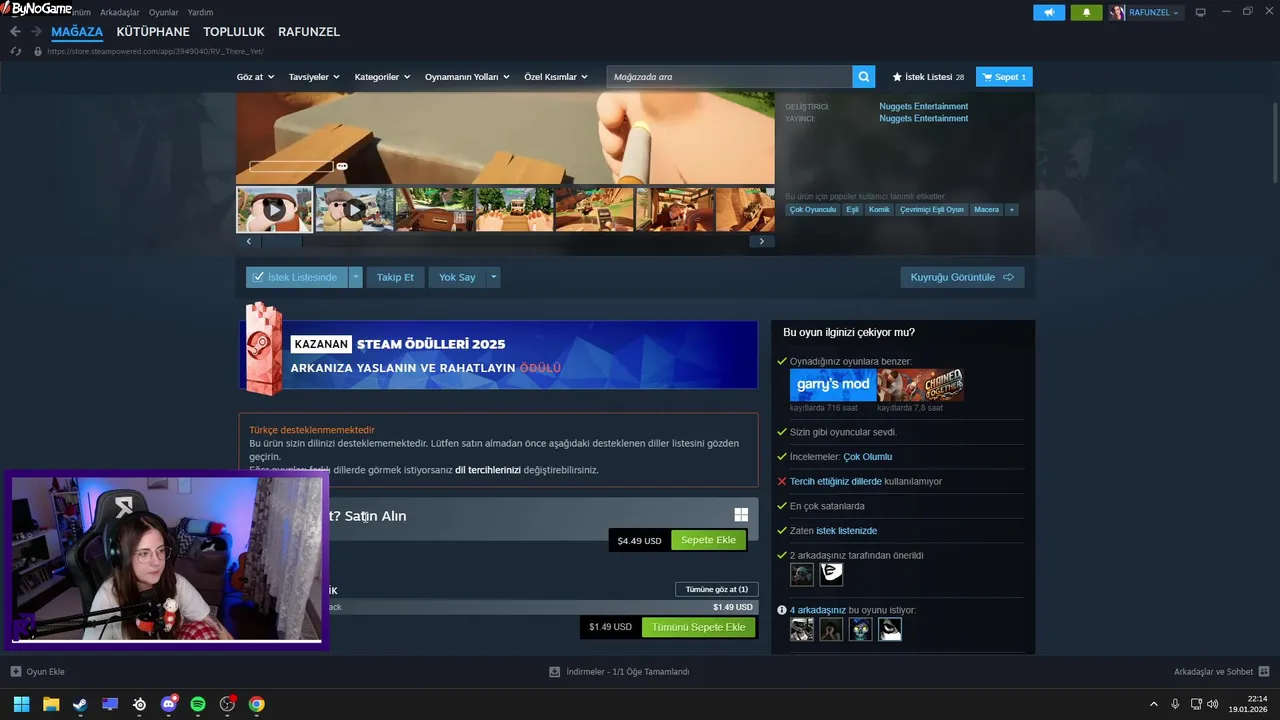
Task: Open the Windows Start menu
Action: pyautogui.click(x=21, y=704)
